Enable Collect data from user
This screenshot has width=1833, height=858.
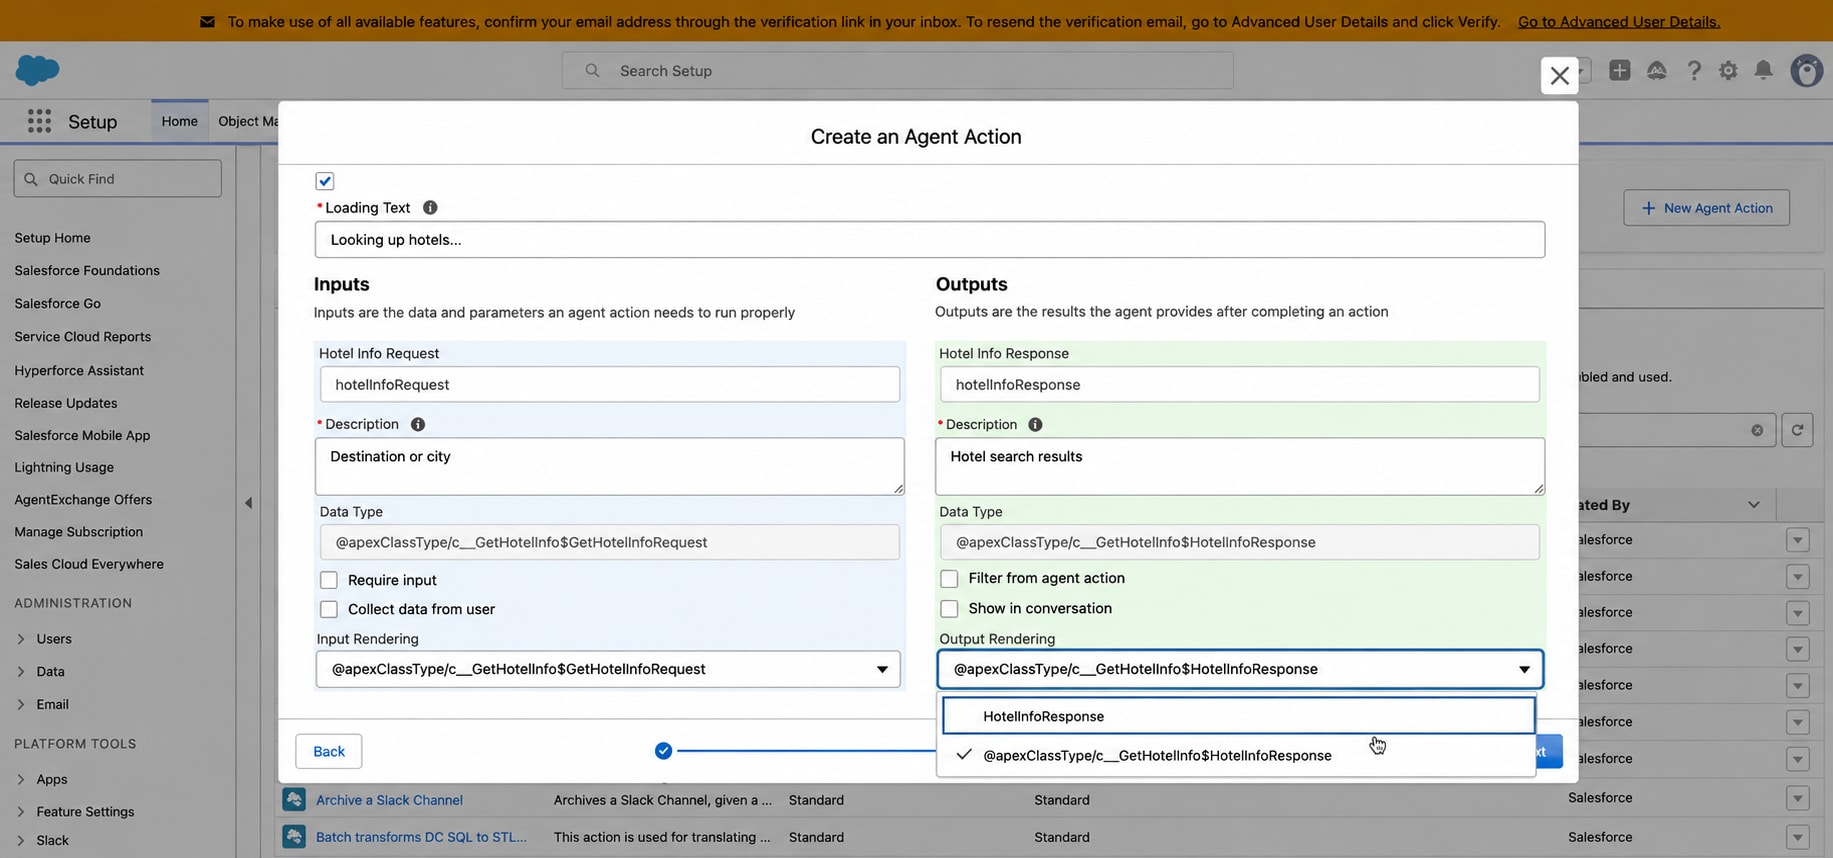329,609
